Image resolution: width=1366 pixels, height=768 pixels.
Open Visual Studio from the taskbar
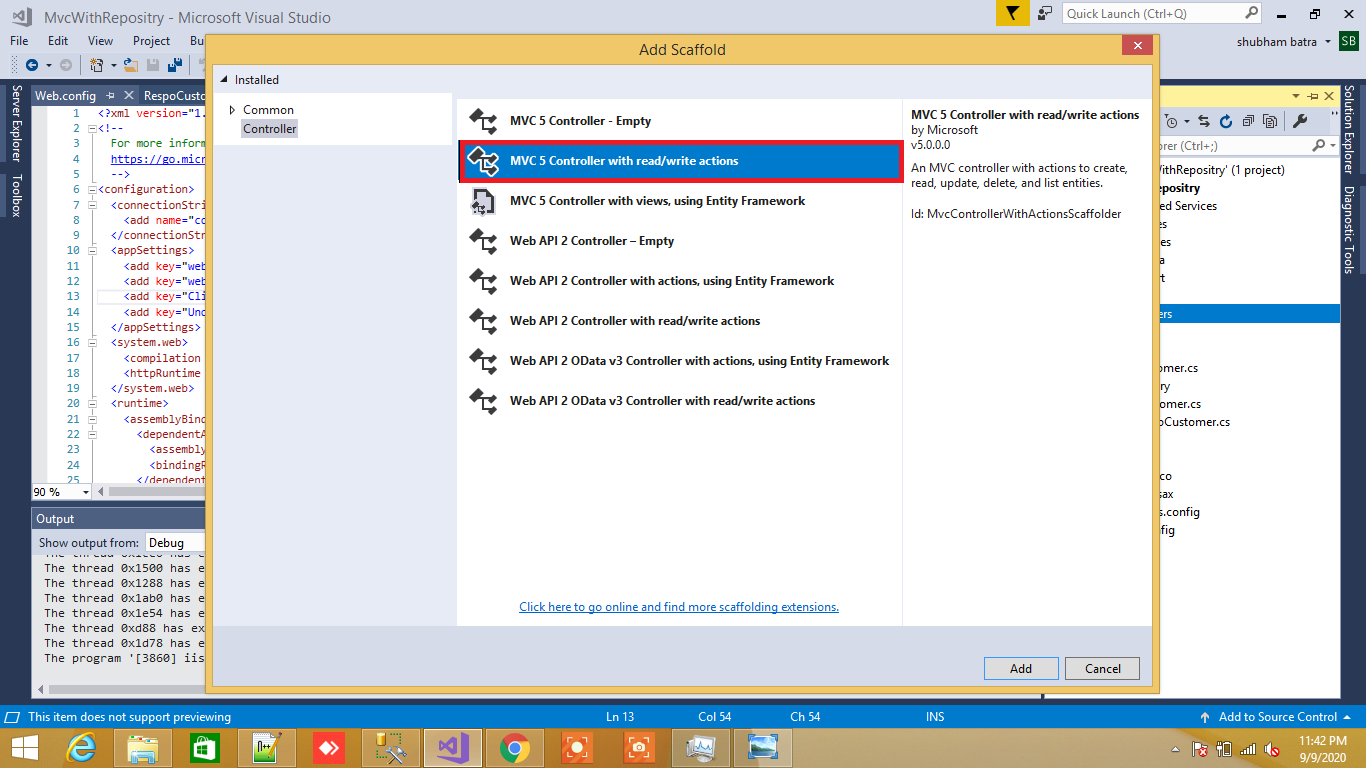click(453, 748)
